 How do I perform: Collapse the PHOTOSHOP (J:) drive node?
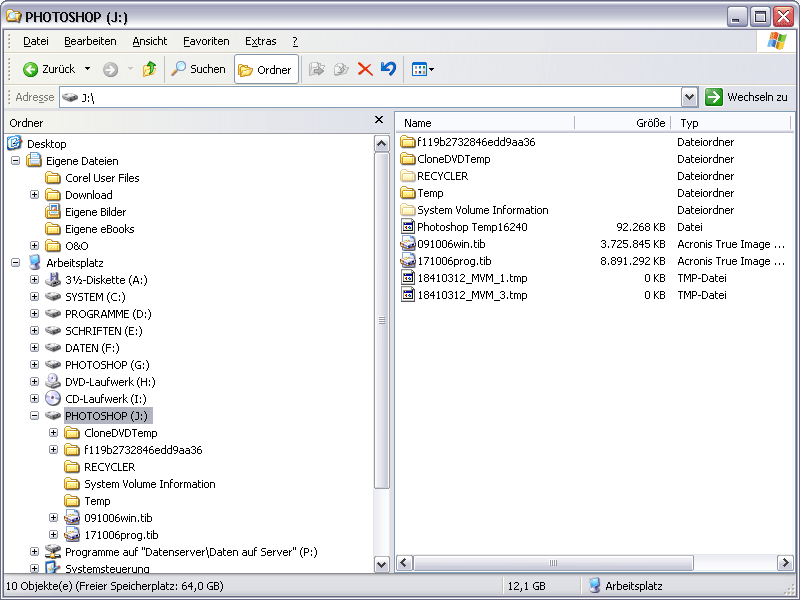point(34,416)
